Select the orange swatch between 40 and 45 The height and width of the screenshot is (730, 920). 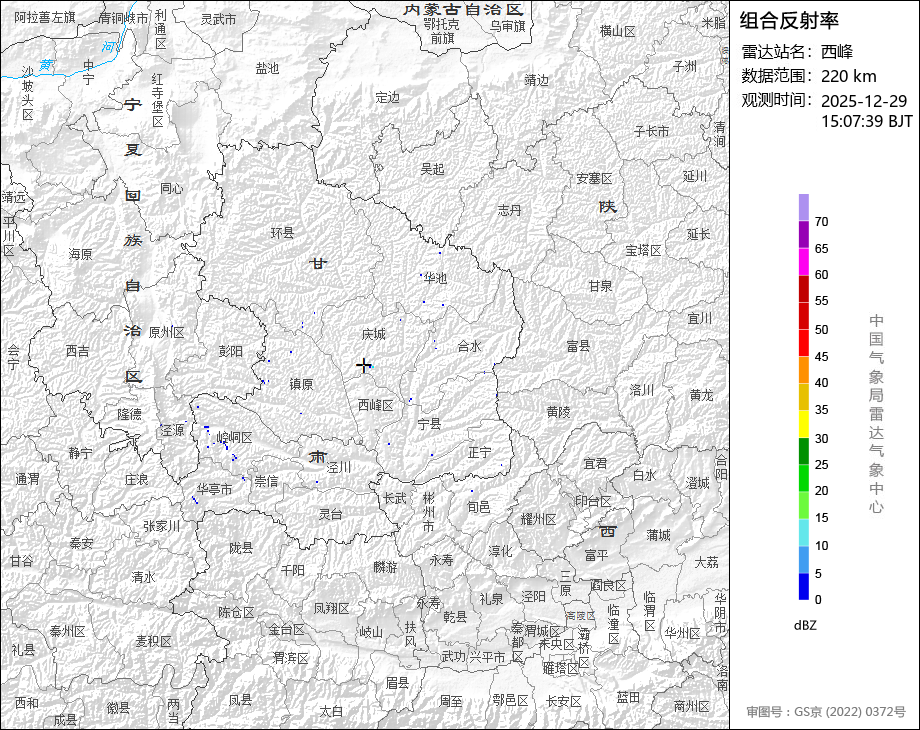(803, 370)
